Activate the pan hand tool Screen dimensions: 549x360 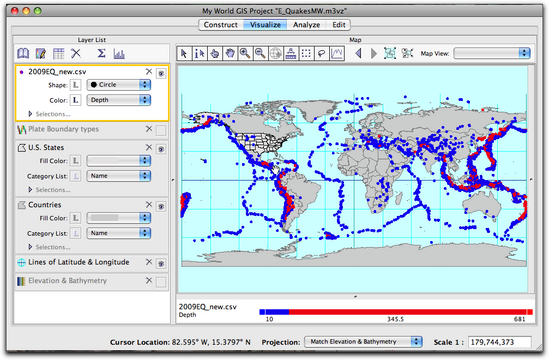click(x=230, y=54)
